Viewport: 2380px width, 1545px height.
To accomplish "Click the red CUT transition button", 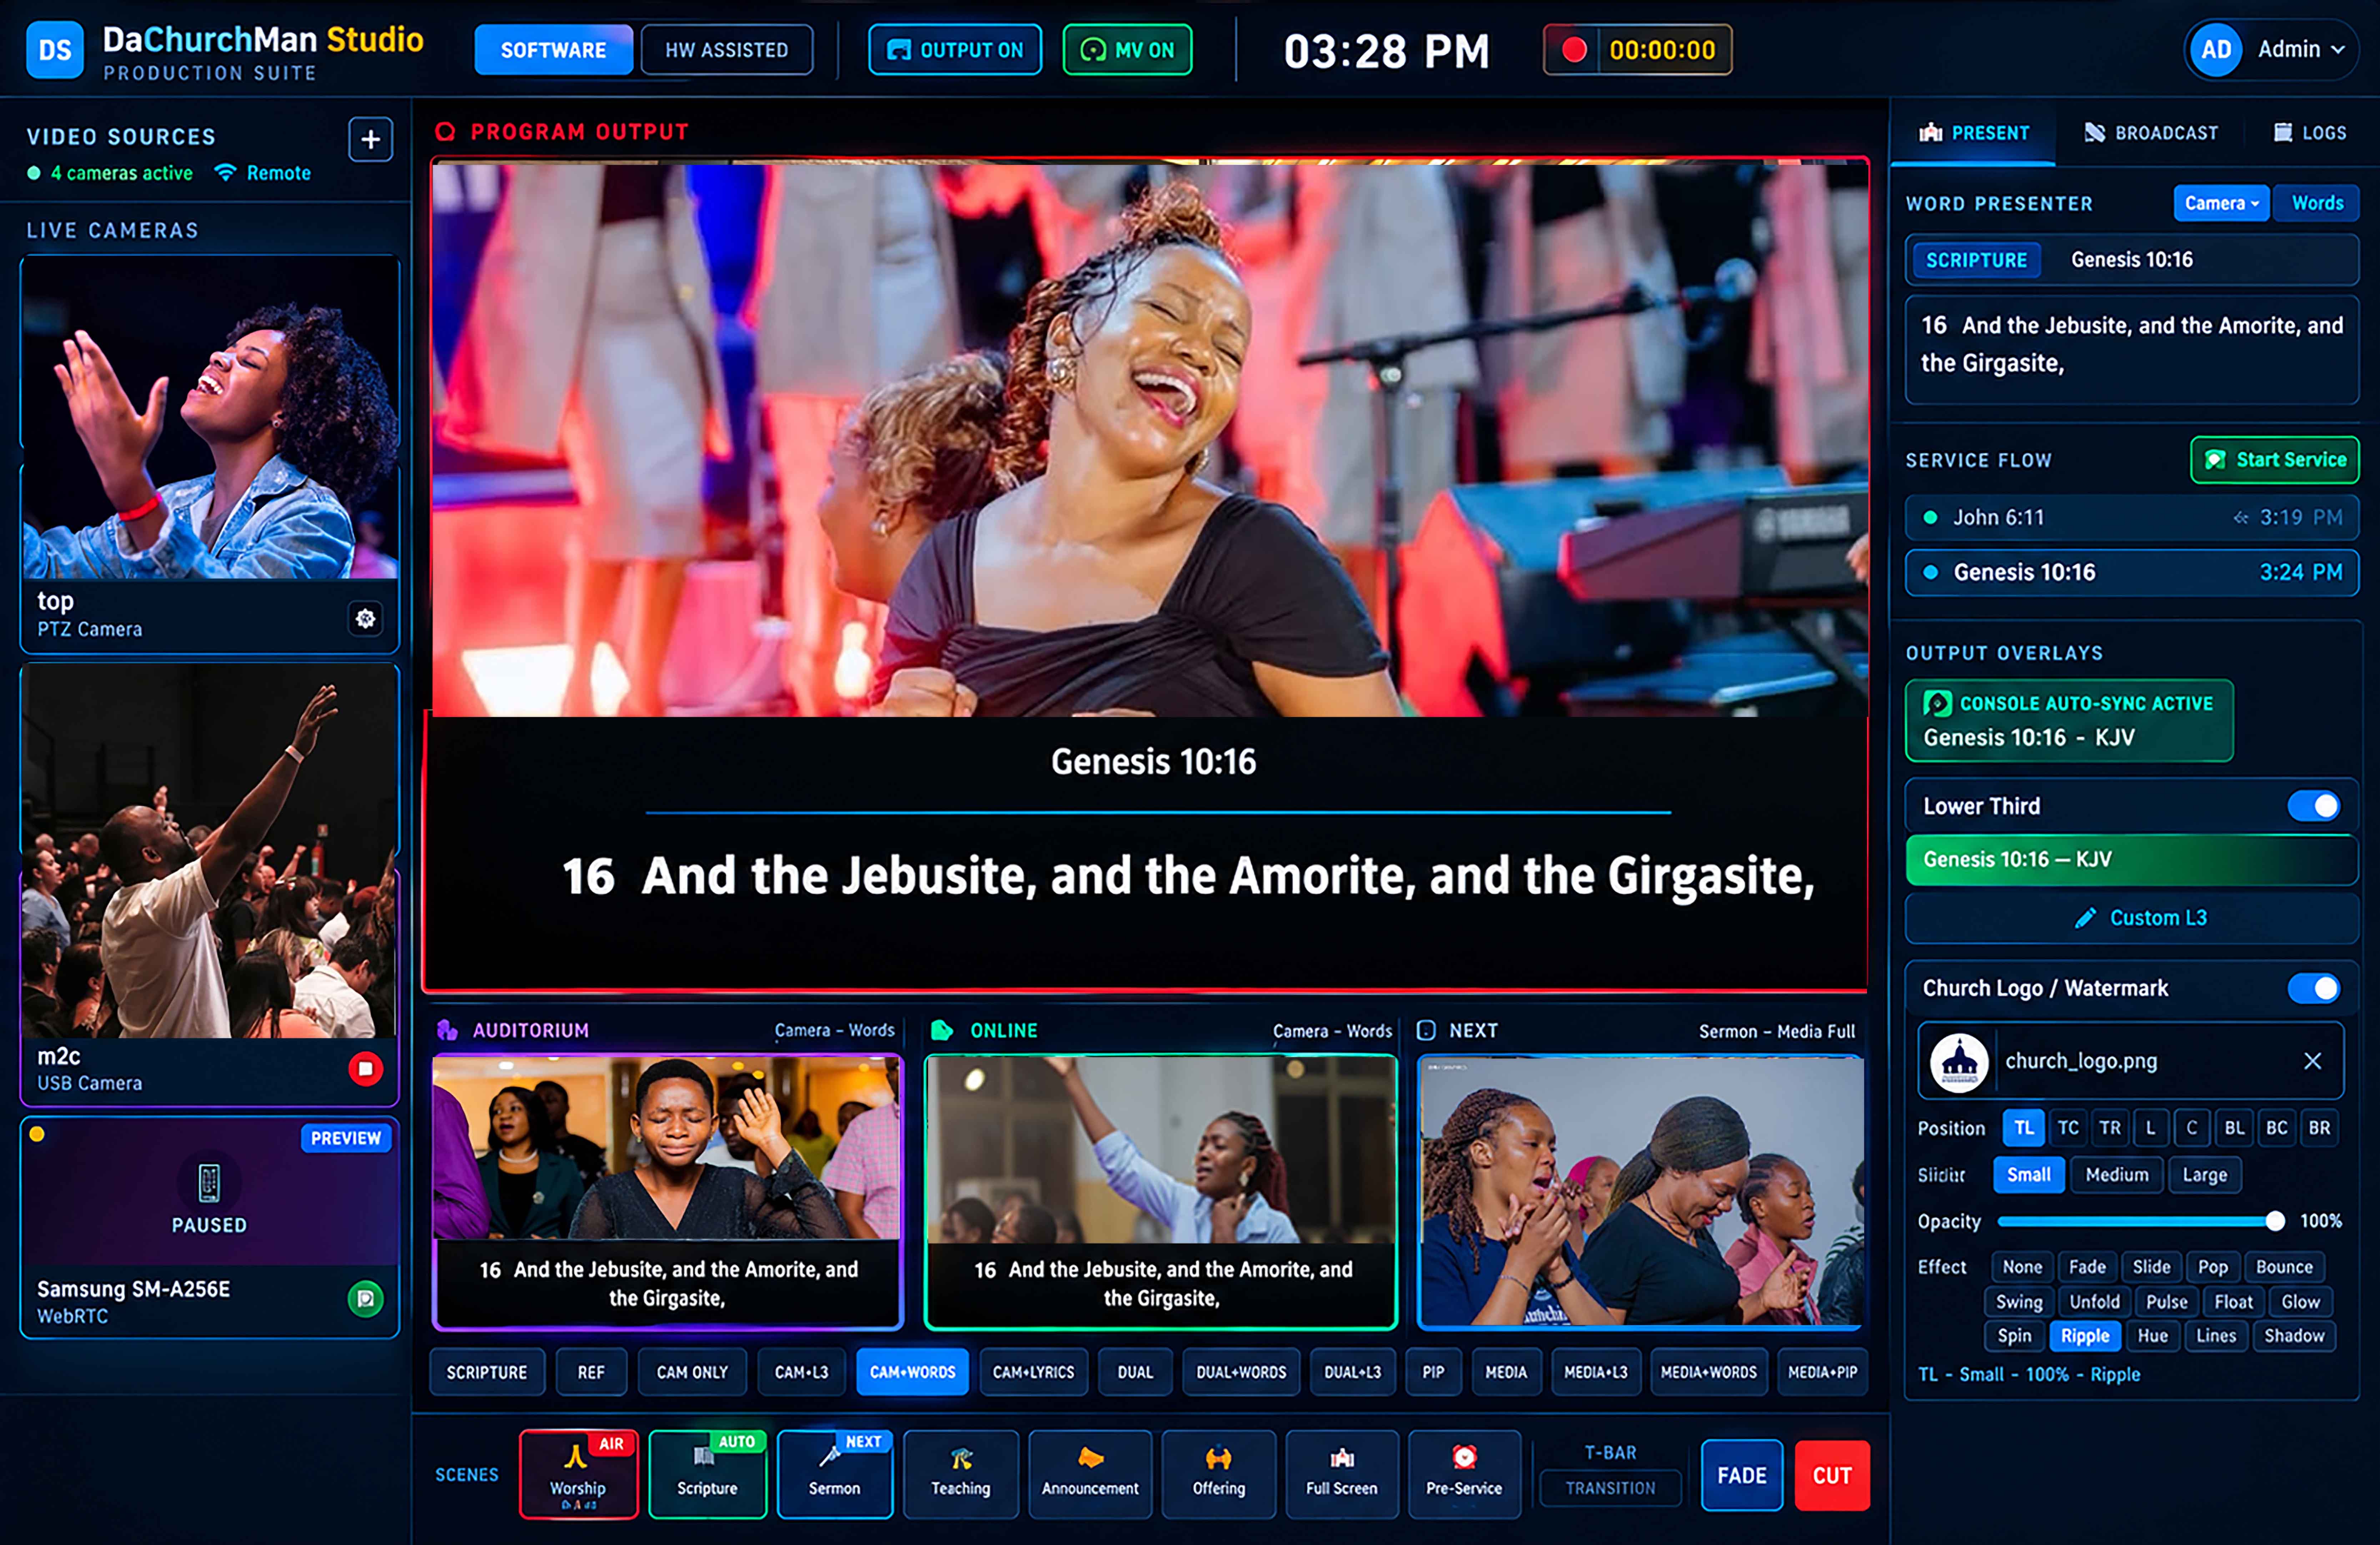I will [x=1832, y=1475].
